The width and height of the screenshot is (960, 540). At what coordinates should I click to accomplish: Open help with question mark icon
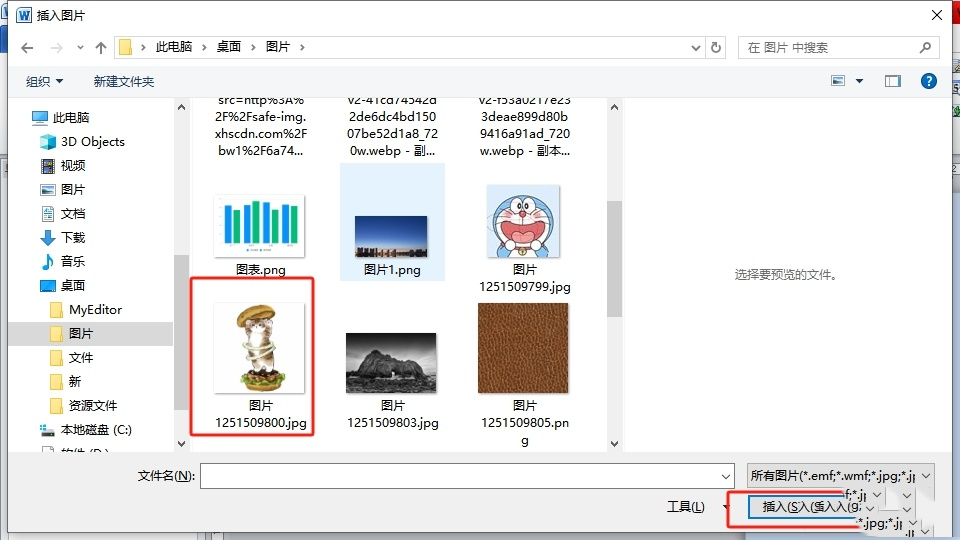point(929,81)
